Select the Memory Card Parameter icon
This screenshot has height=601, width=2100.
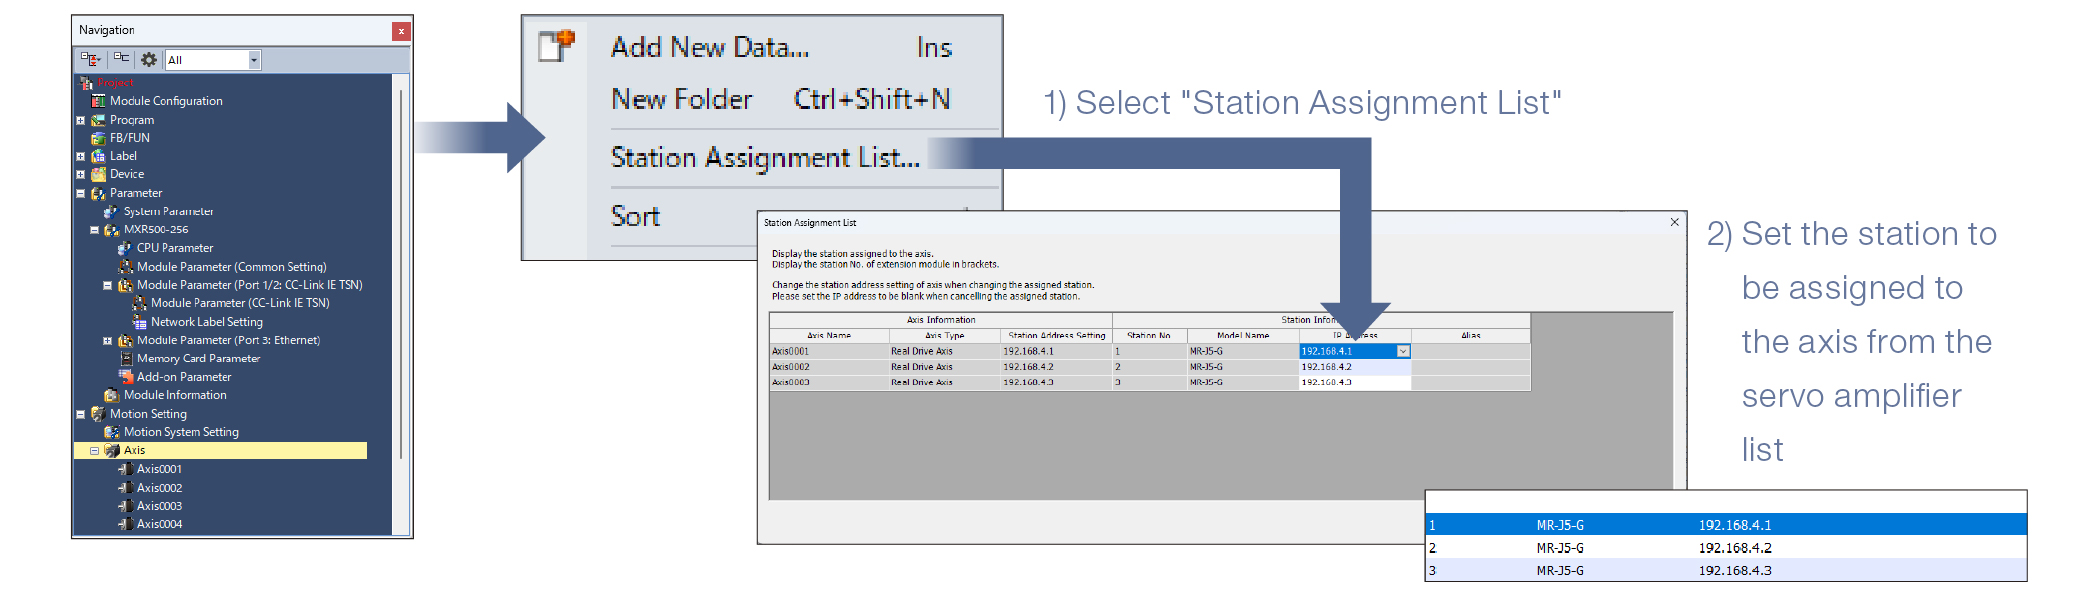point(126,358)
